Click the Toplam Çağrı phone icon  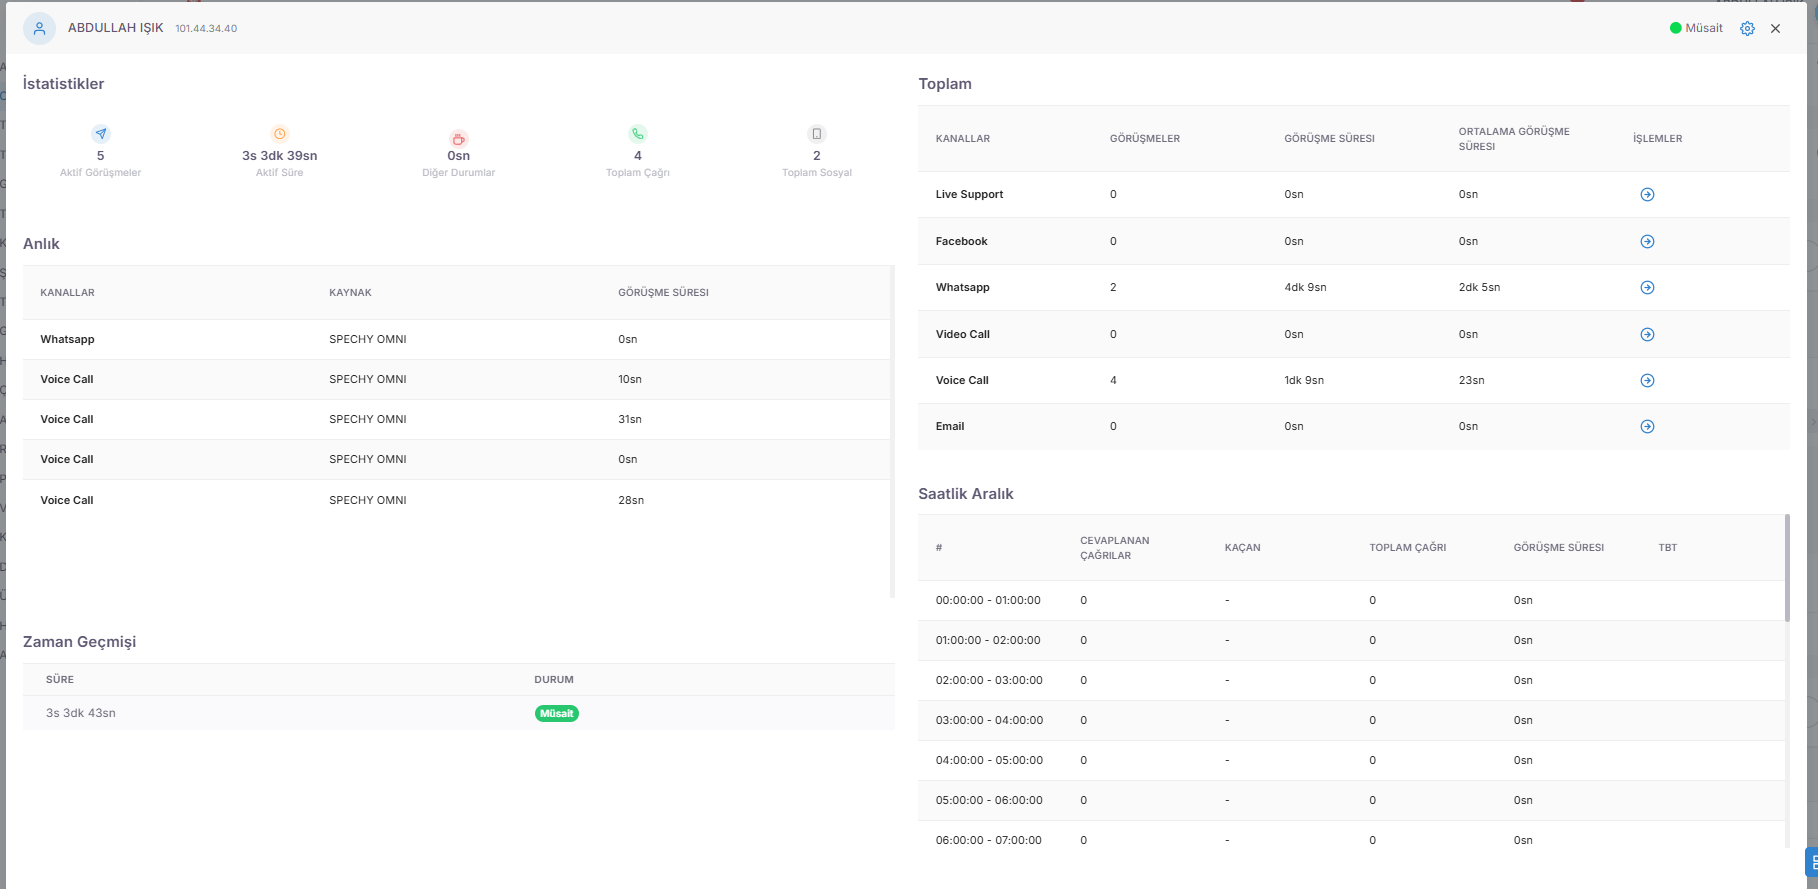638,133
